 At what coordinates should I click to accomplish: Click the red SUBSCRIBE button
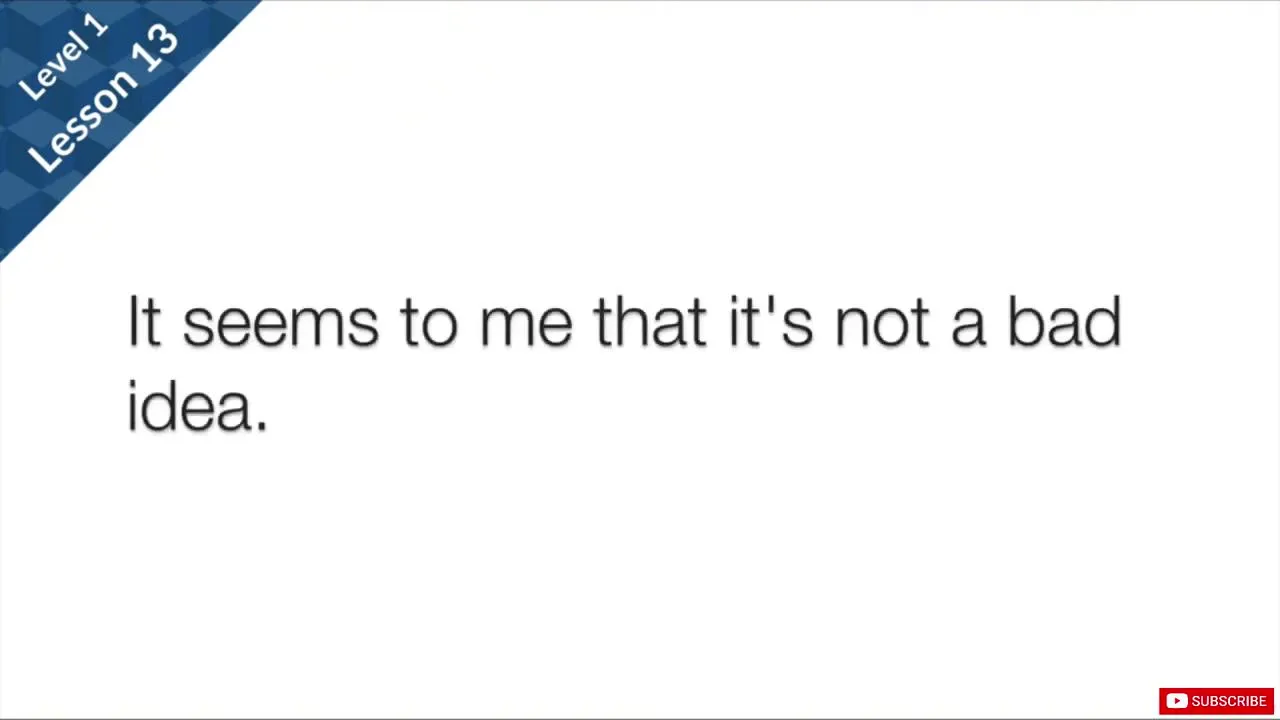pos(1216,701)
